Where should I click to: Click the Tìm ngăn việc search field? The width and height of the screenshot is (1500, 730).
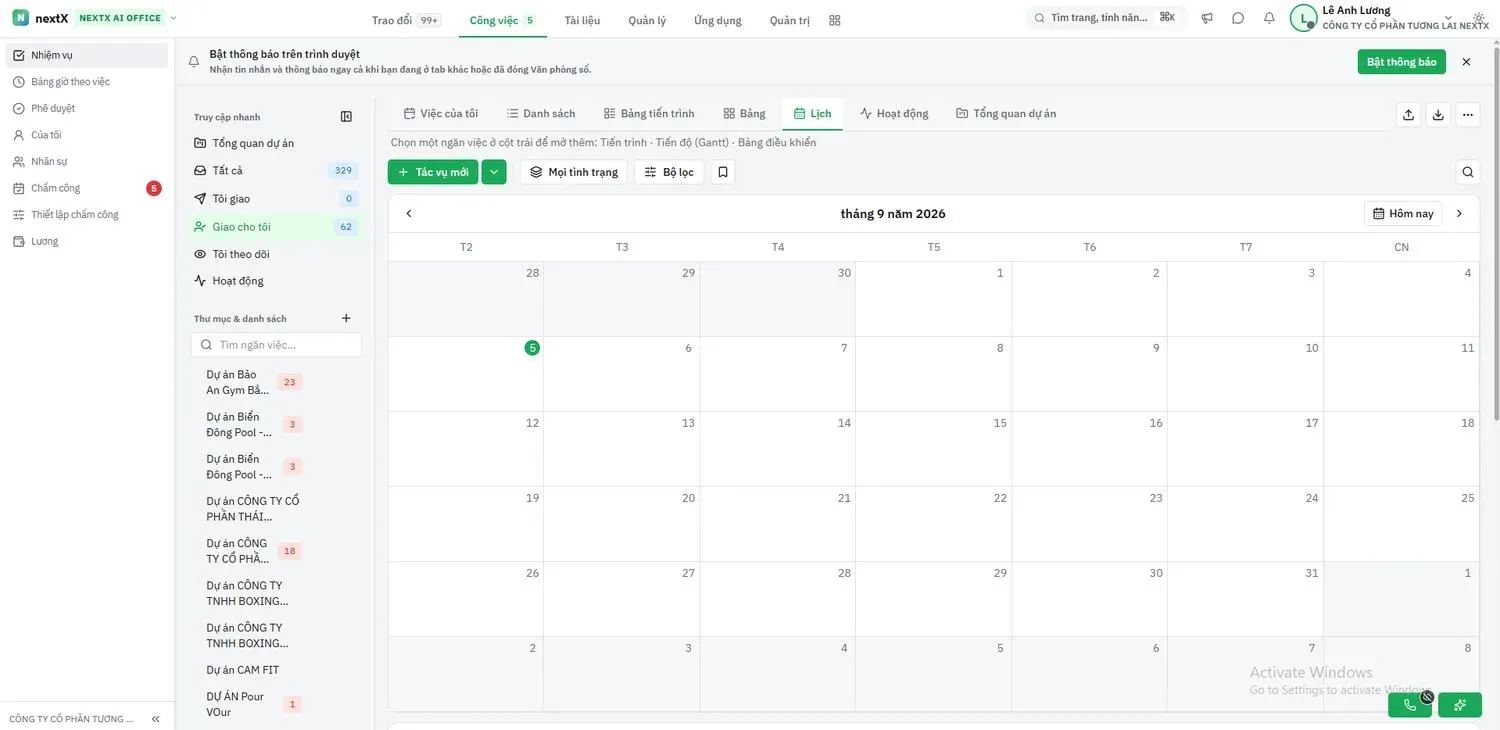point(276,344)
